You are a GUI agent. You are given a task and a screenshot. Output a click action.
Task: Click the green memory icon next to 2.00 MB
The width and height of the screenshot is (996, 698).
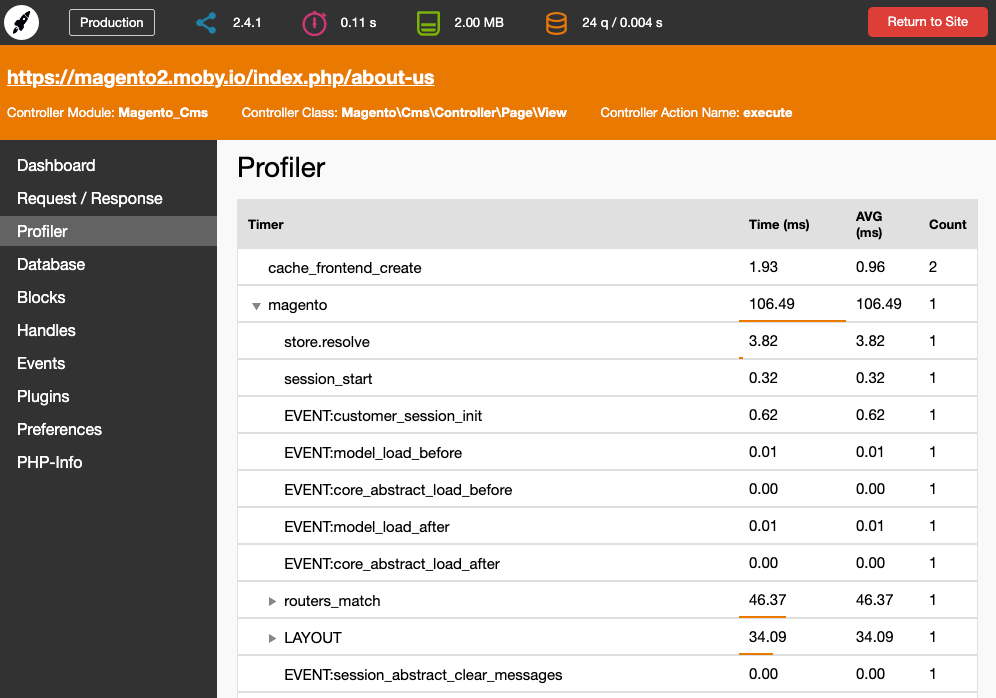click(428, 23)
